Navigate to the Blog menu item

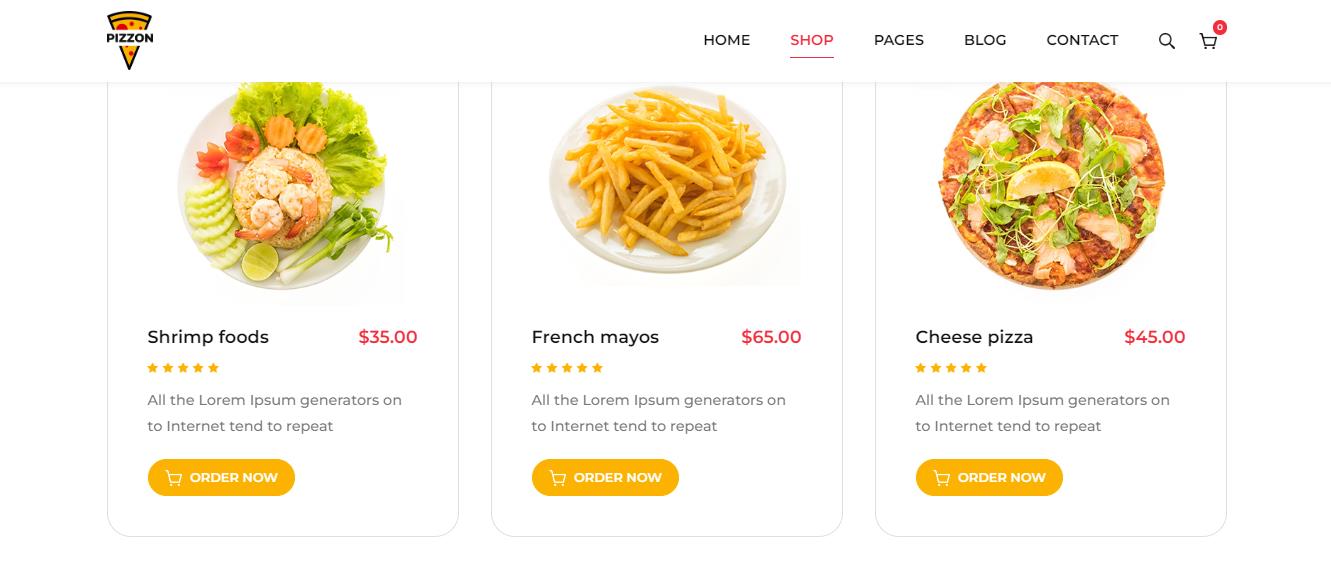coord(985,40)
